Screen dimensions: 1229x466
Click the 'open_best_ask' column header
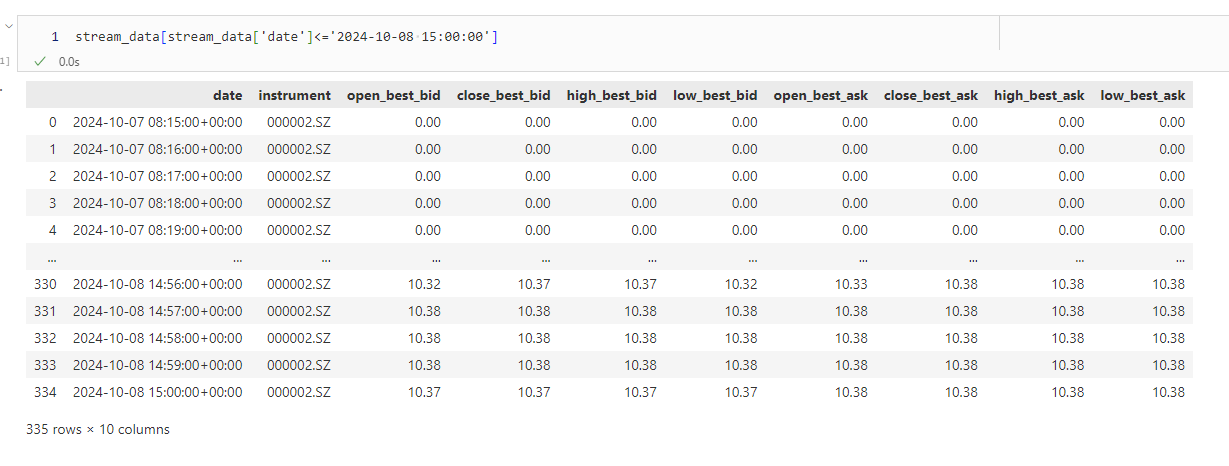coord(820,96)
